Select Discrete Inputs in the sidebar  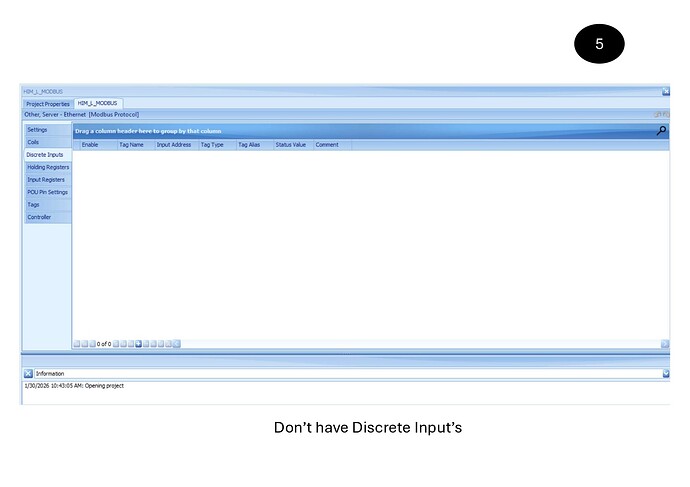coord(45,155)
